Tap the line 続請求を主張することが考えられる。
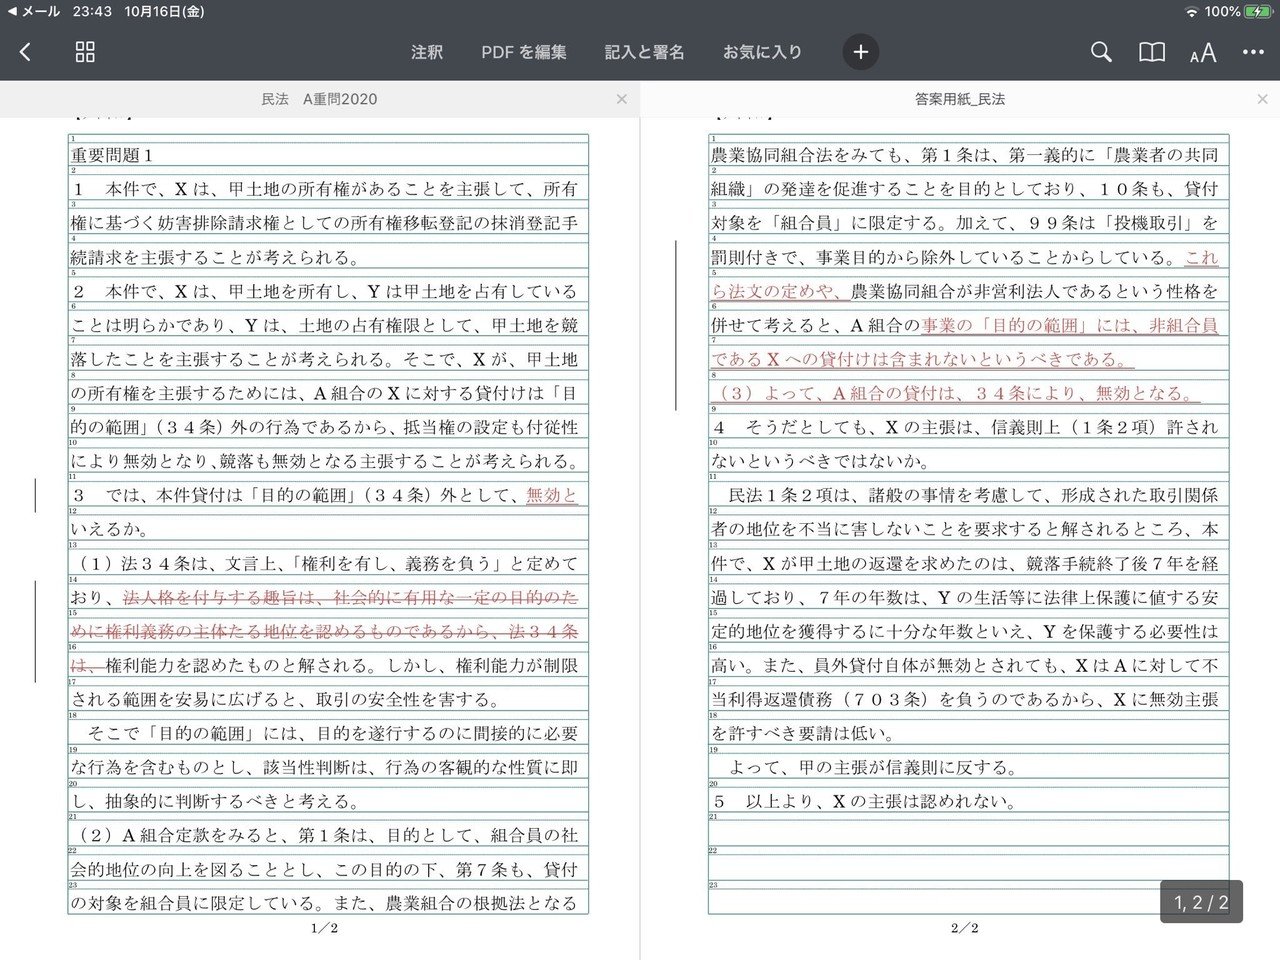 click(215, 257)
